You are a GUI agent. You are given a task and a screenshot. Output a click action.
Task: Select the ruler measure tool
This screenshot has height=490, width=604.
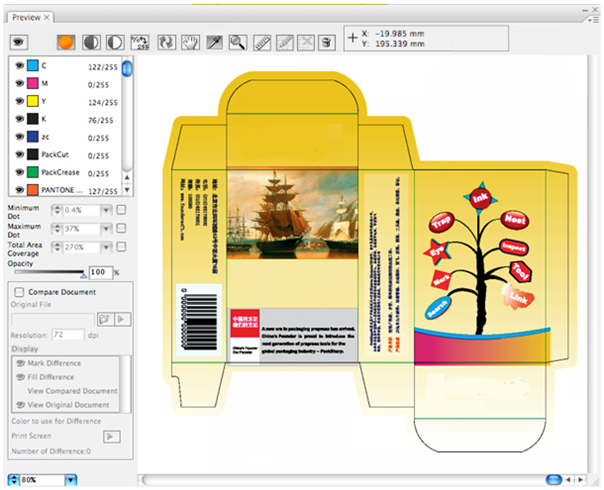[262, 41]
